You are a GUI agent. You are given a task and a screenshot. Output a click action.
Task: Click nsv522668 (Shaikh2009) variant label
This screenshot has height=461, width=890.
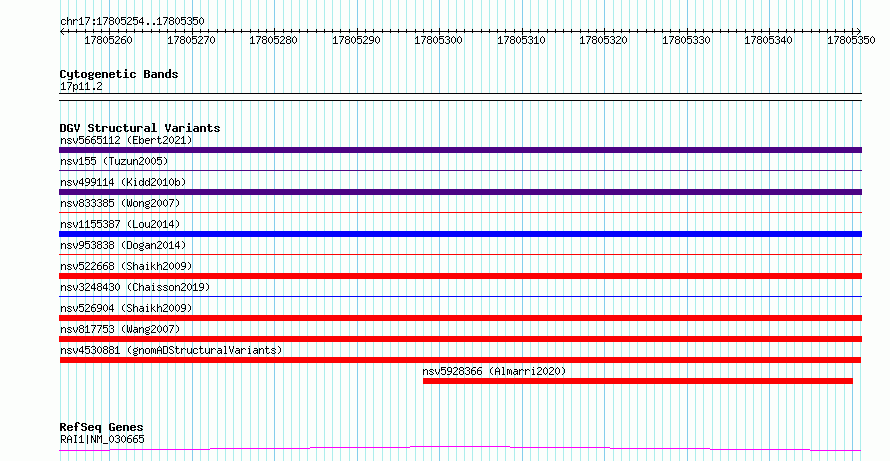click(126, 266)
